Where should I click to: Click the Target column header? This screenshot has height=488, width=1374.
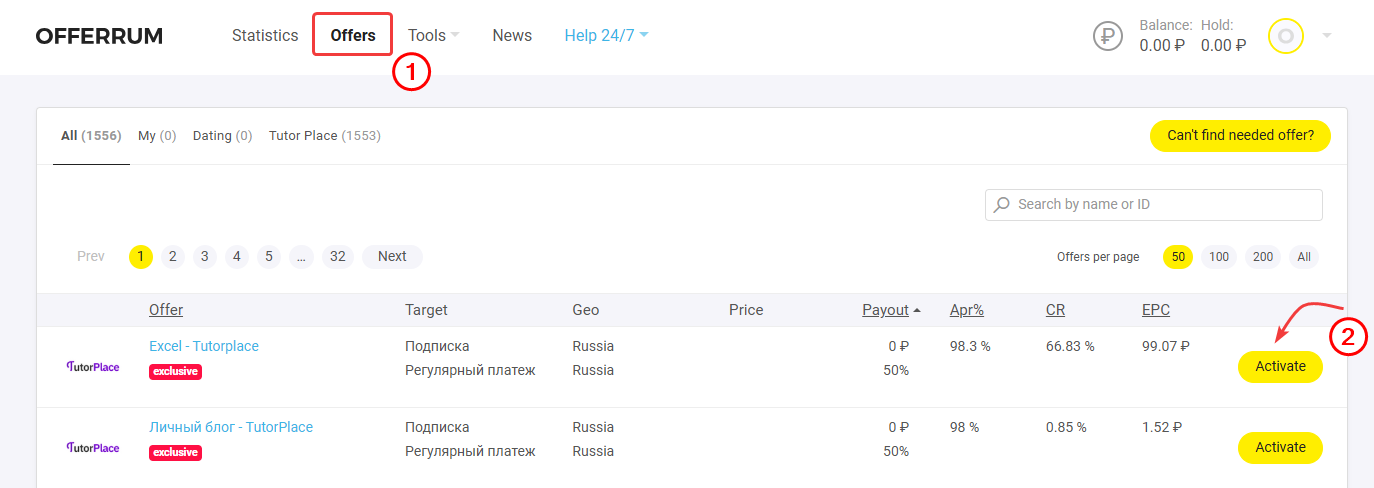point(426,310)
